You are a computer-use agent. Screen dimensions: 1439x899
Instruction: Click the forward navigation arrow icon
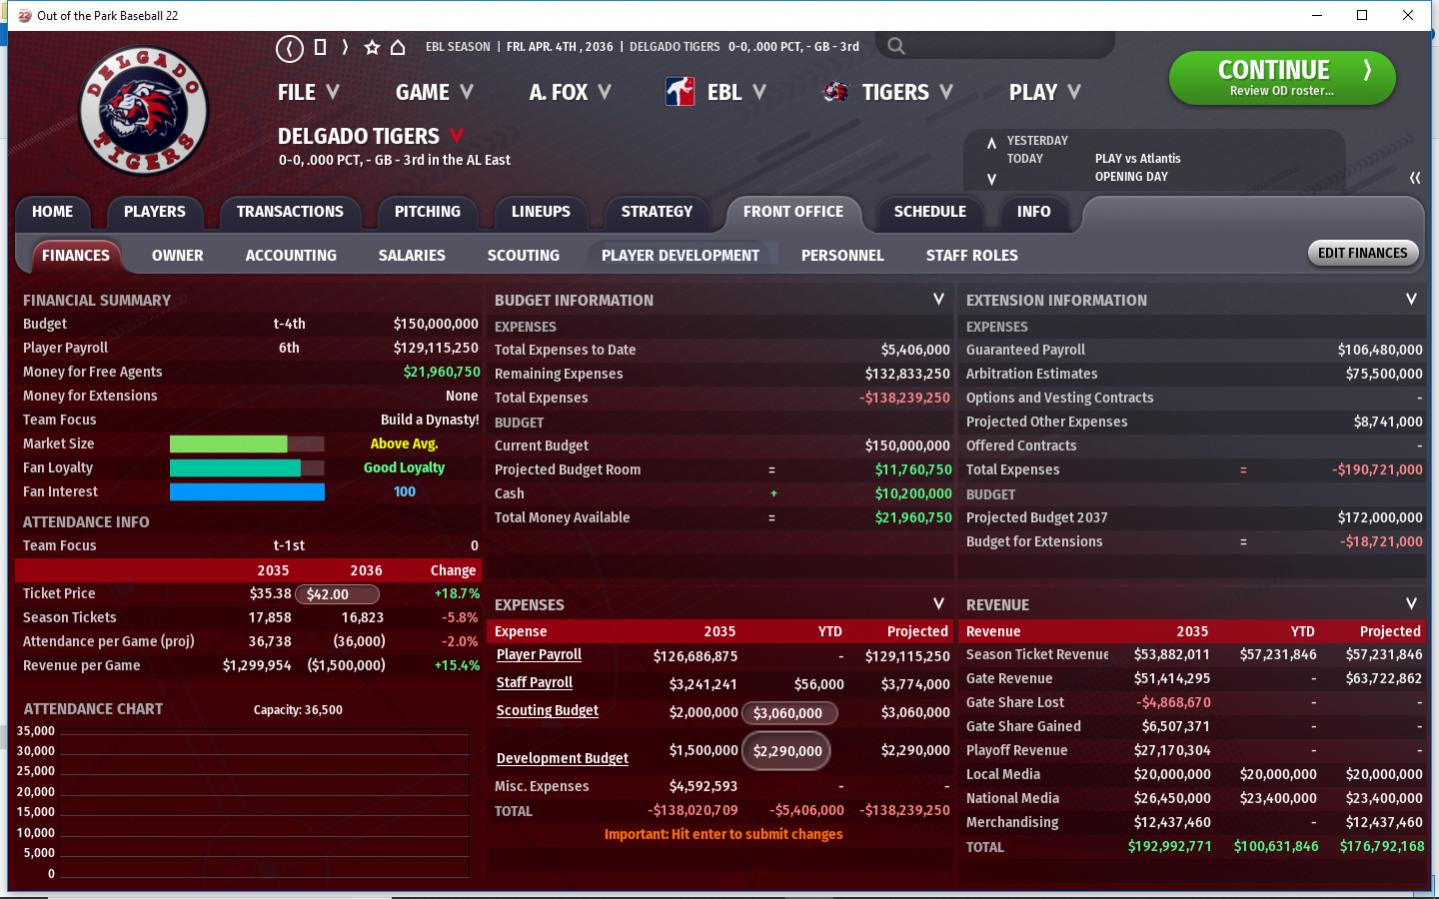tap(345, 47)
